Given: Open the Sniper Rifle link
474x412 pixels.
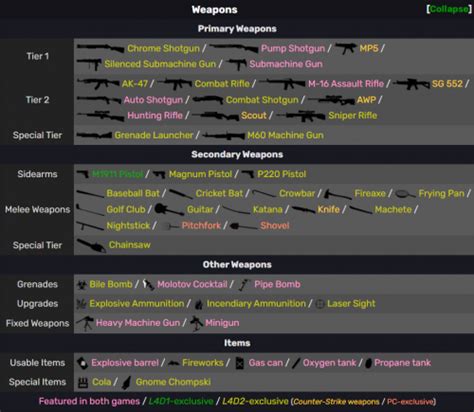Looking at the screenshot, I should (x=353, y=116).
